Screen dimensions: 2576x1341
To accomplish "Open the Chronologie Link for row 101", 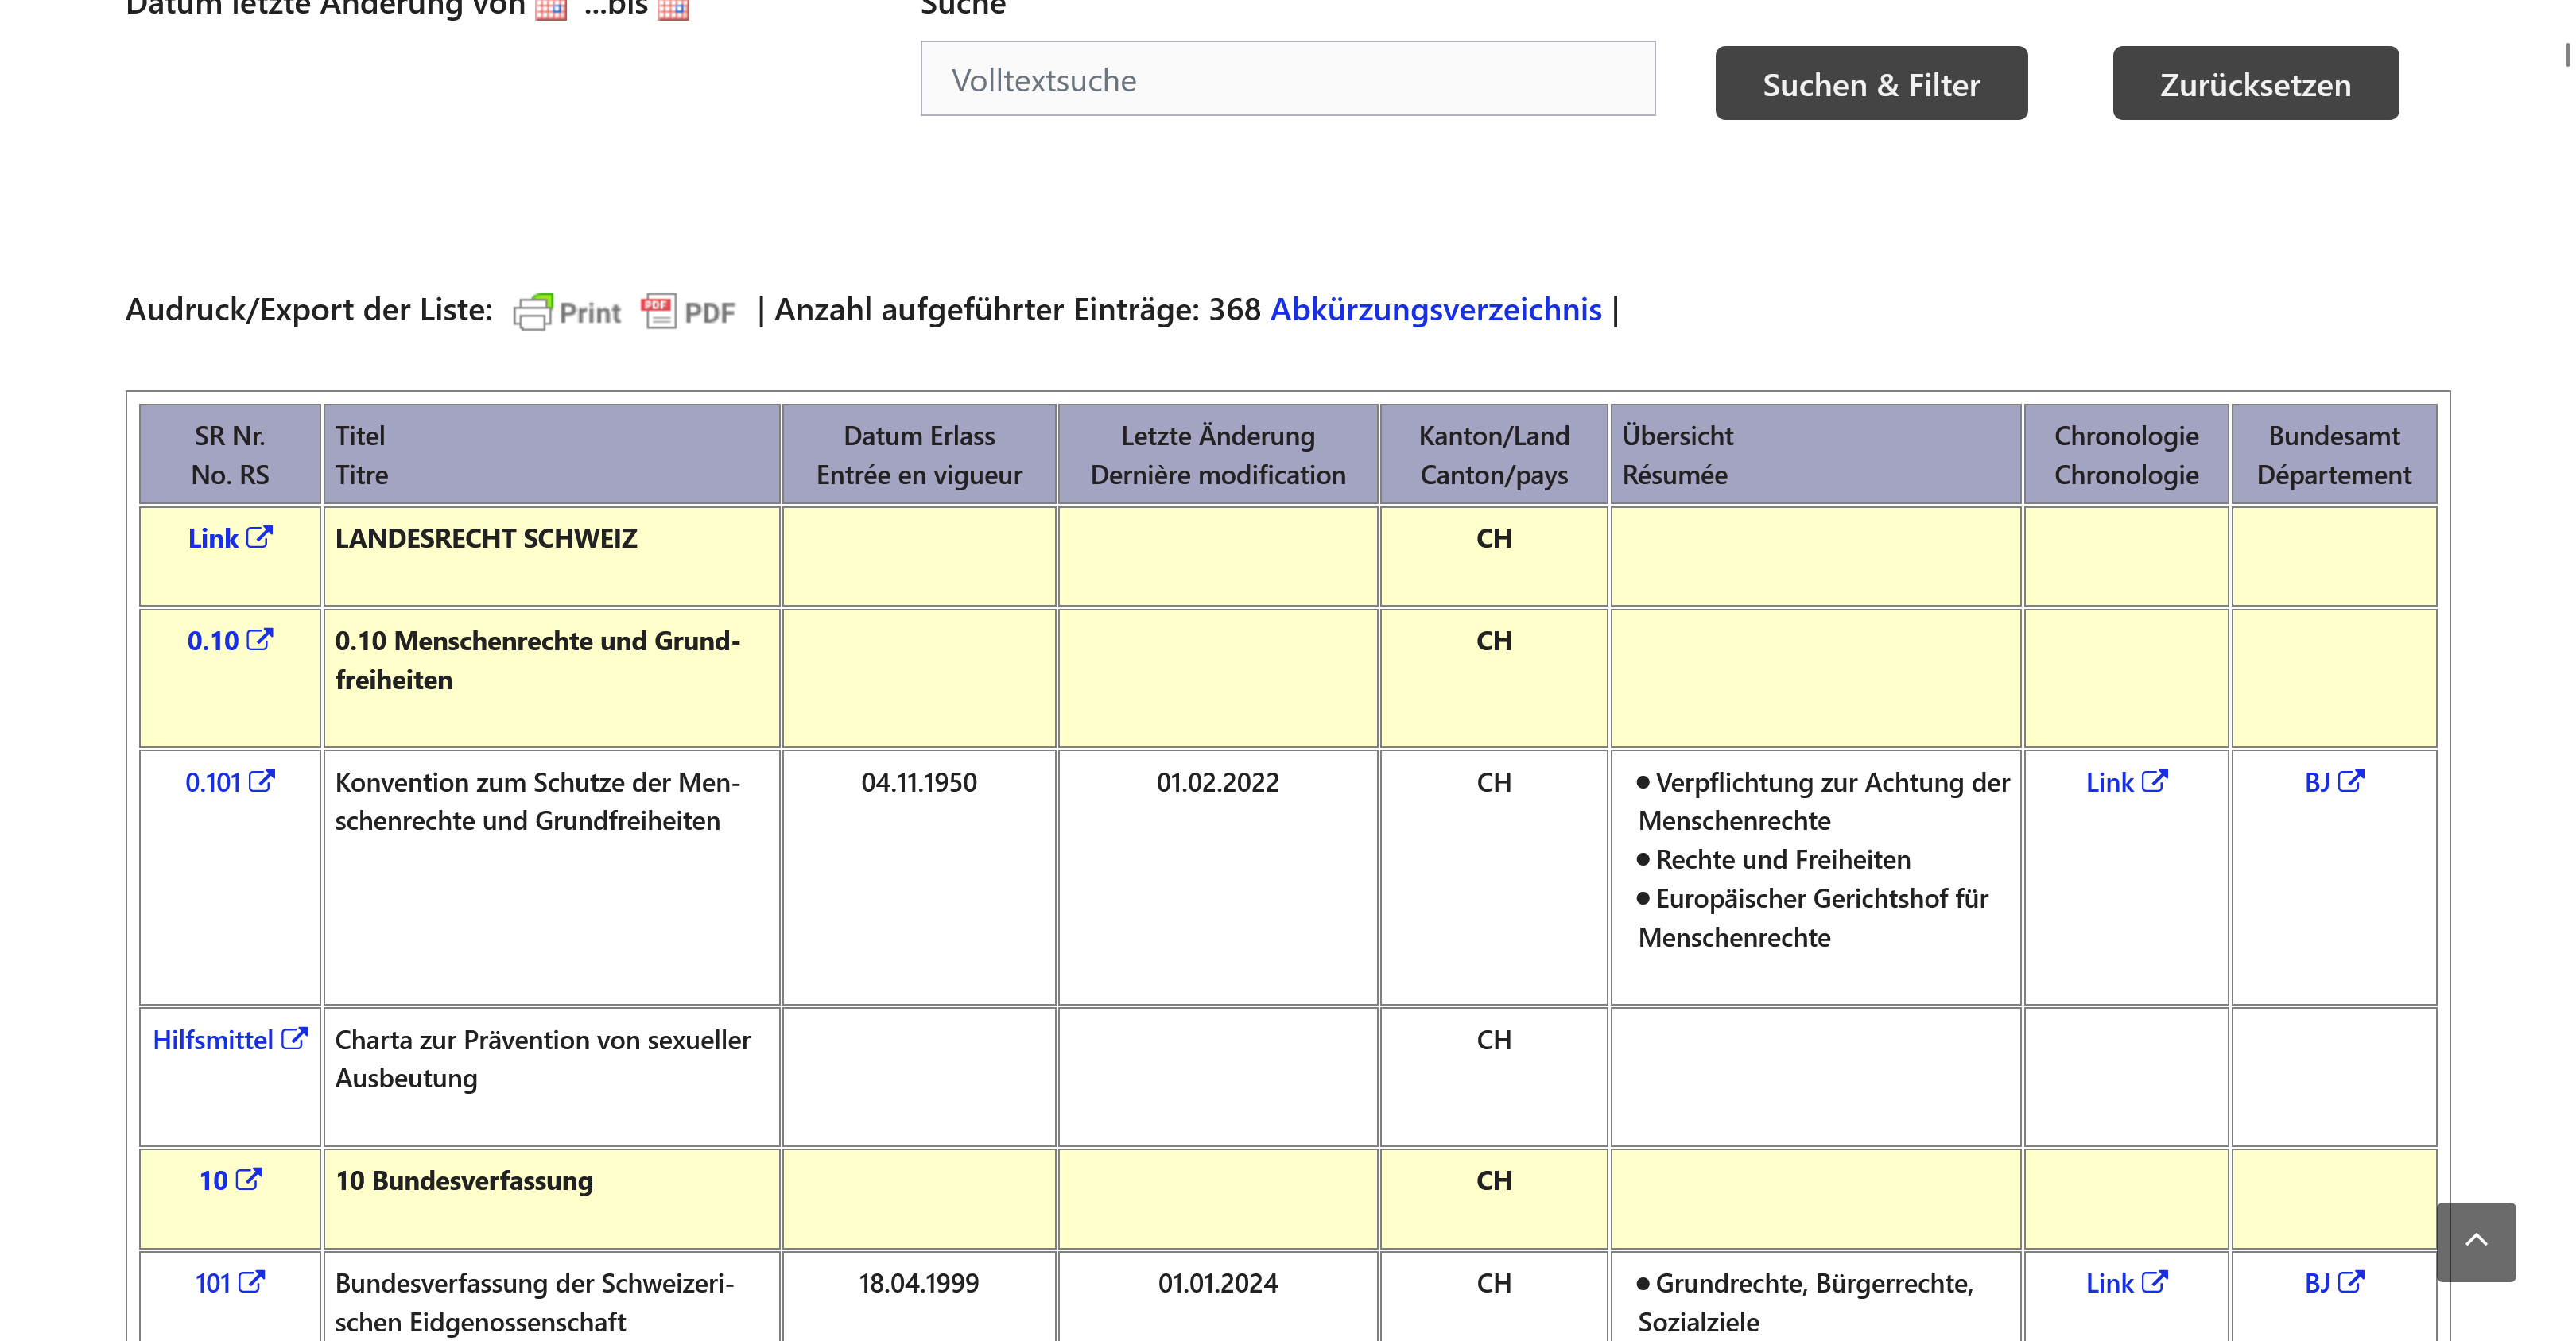I will click(x=2126, y=1284).
